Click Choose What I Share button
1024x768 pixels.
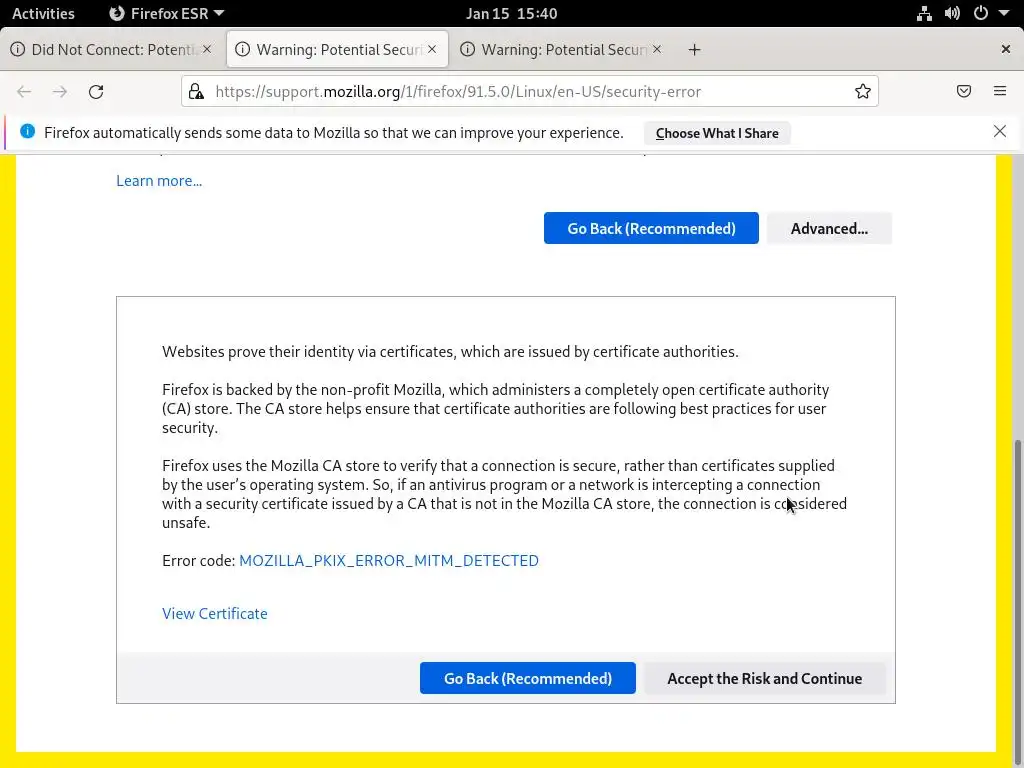click(717, 133)
